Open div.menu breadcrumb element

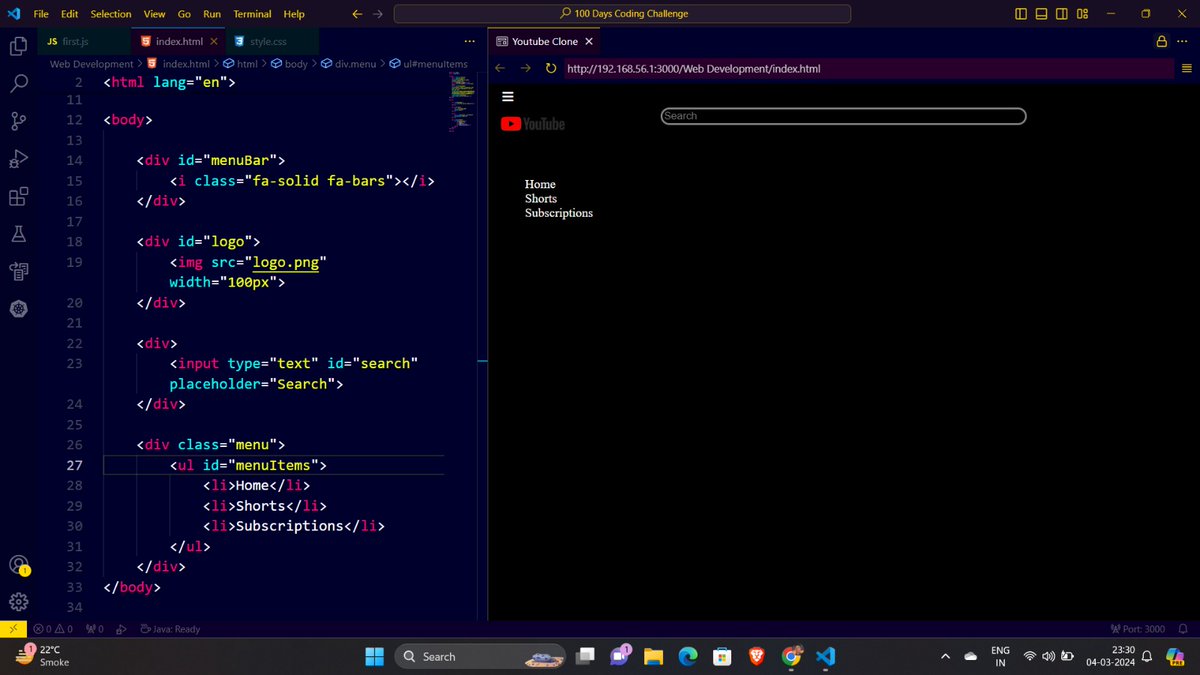(347, 64)
